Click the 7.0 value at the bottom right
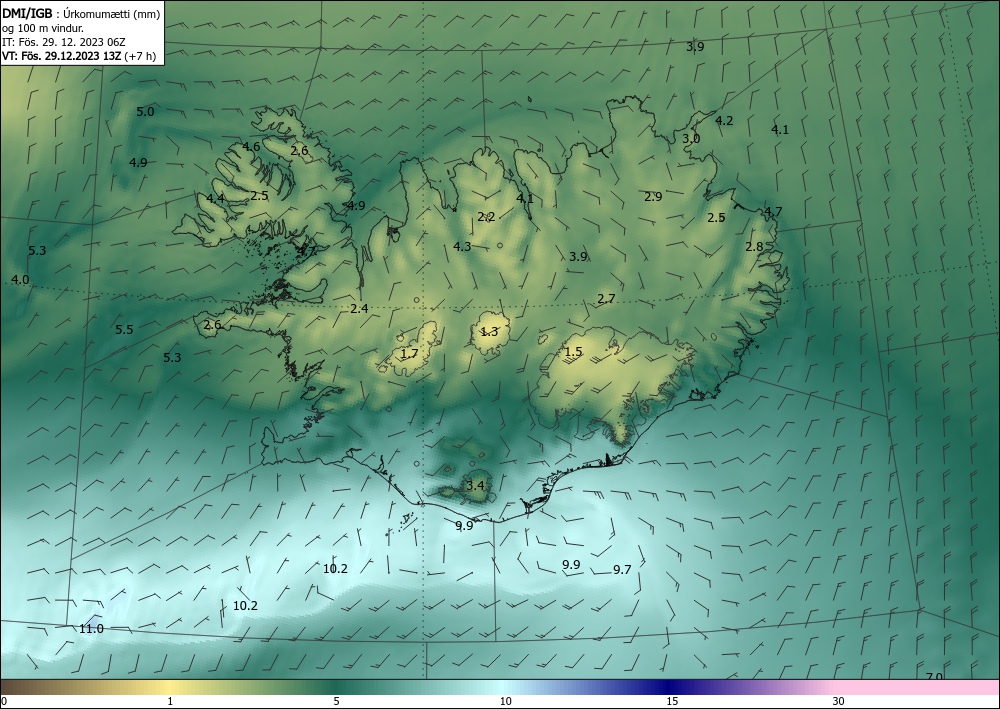 pyautogui.click(x=934, y=676)
